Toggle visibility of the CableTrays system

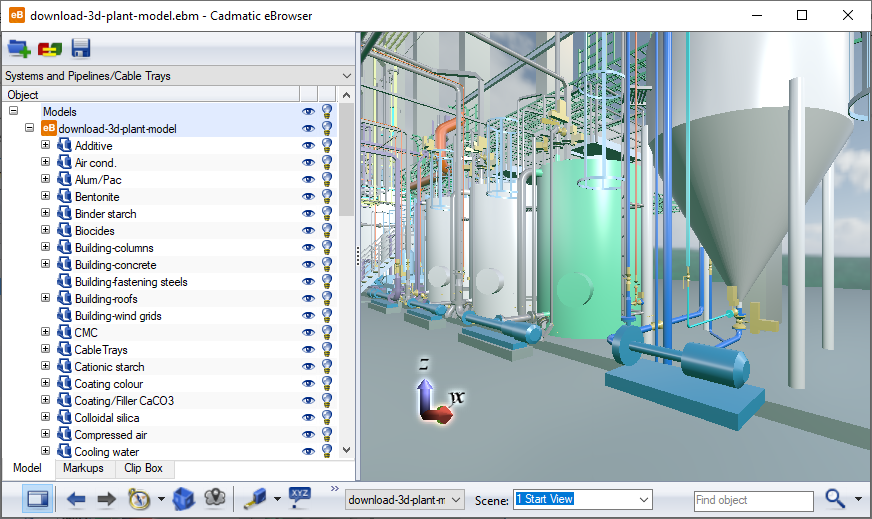(x=308, y=350)
